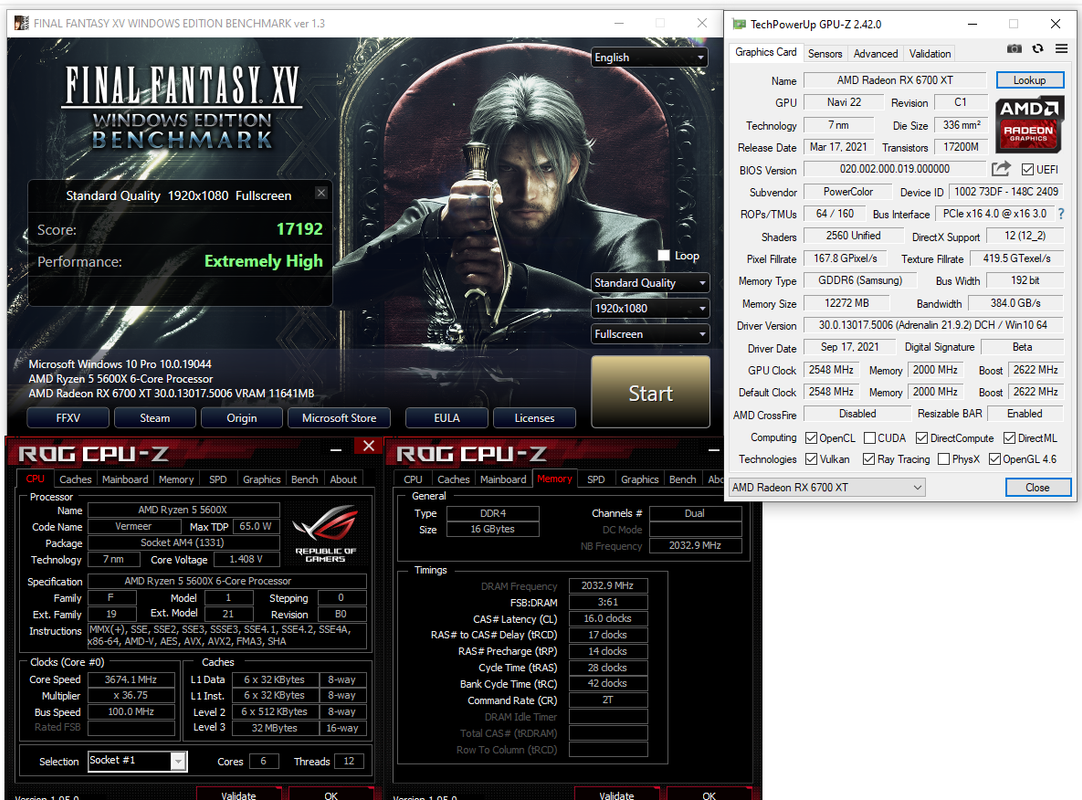The height and width of the screenshot is (800, 1082).
Task: Click Lookup button in GPU-Z
Action: [1030, 80]
